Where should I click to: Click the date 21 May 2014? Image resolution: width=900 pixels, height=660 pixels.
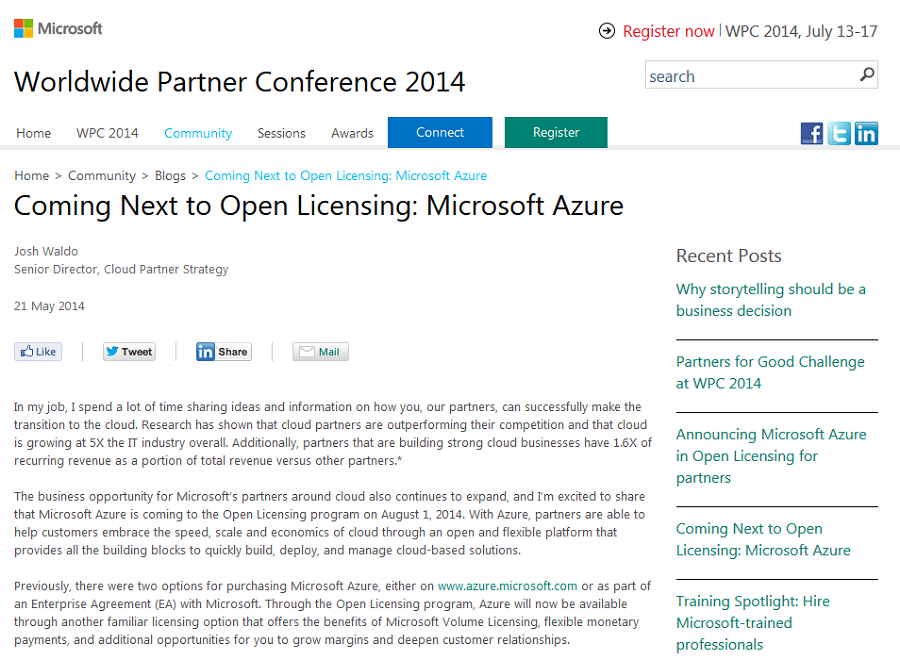[x=49, y=306]
